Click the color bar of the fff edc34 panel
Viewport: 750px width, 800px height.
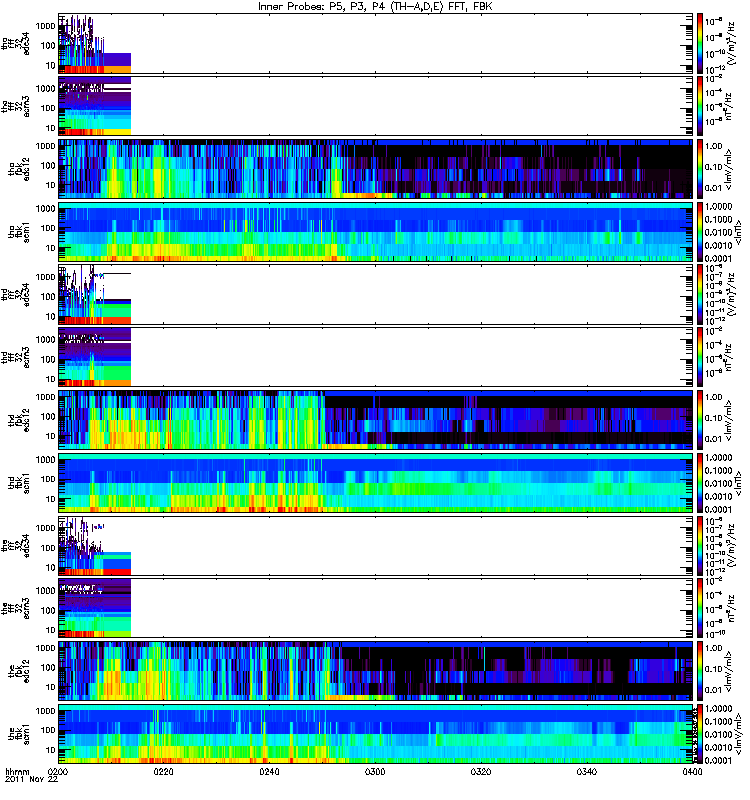tap(700, 546)
